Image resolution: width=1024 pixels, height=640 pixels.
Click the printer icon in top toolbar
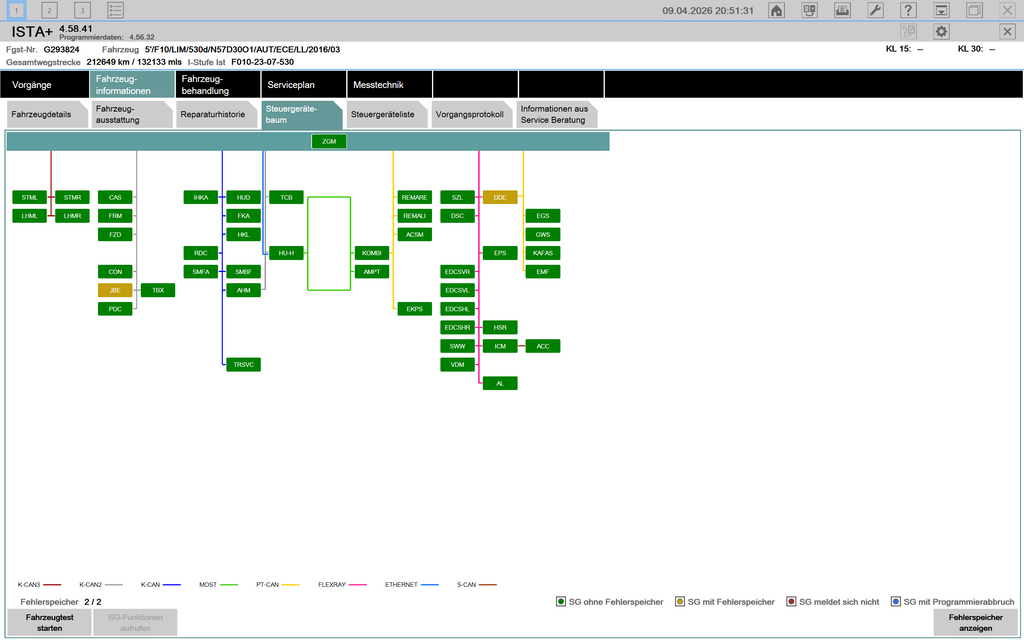click(x=842, y=10)
